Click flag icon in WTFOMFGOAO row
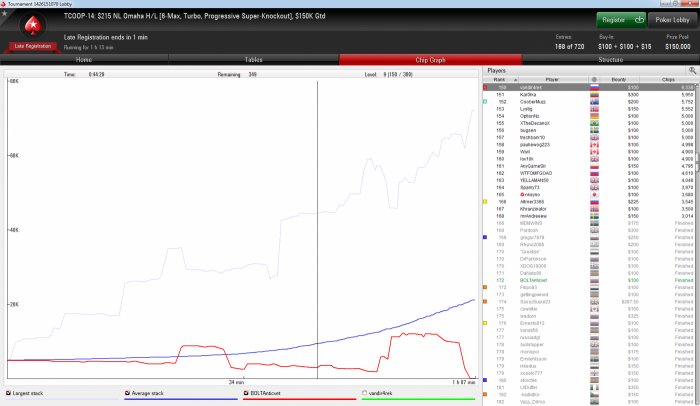This screenshot has width=700, height=406. pyautogui.click(x=594, y=173)
